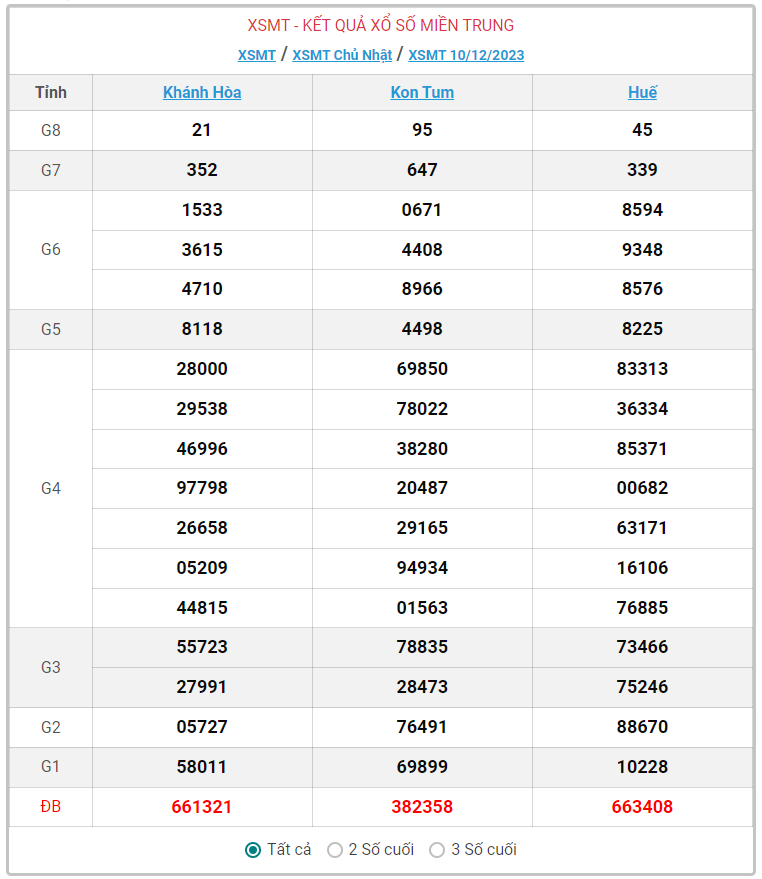Open the XSMT 10/12/2023 link
Image resolution: width=762 pixels, height=879 pixels.
tap(466, 55)
